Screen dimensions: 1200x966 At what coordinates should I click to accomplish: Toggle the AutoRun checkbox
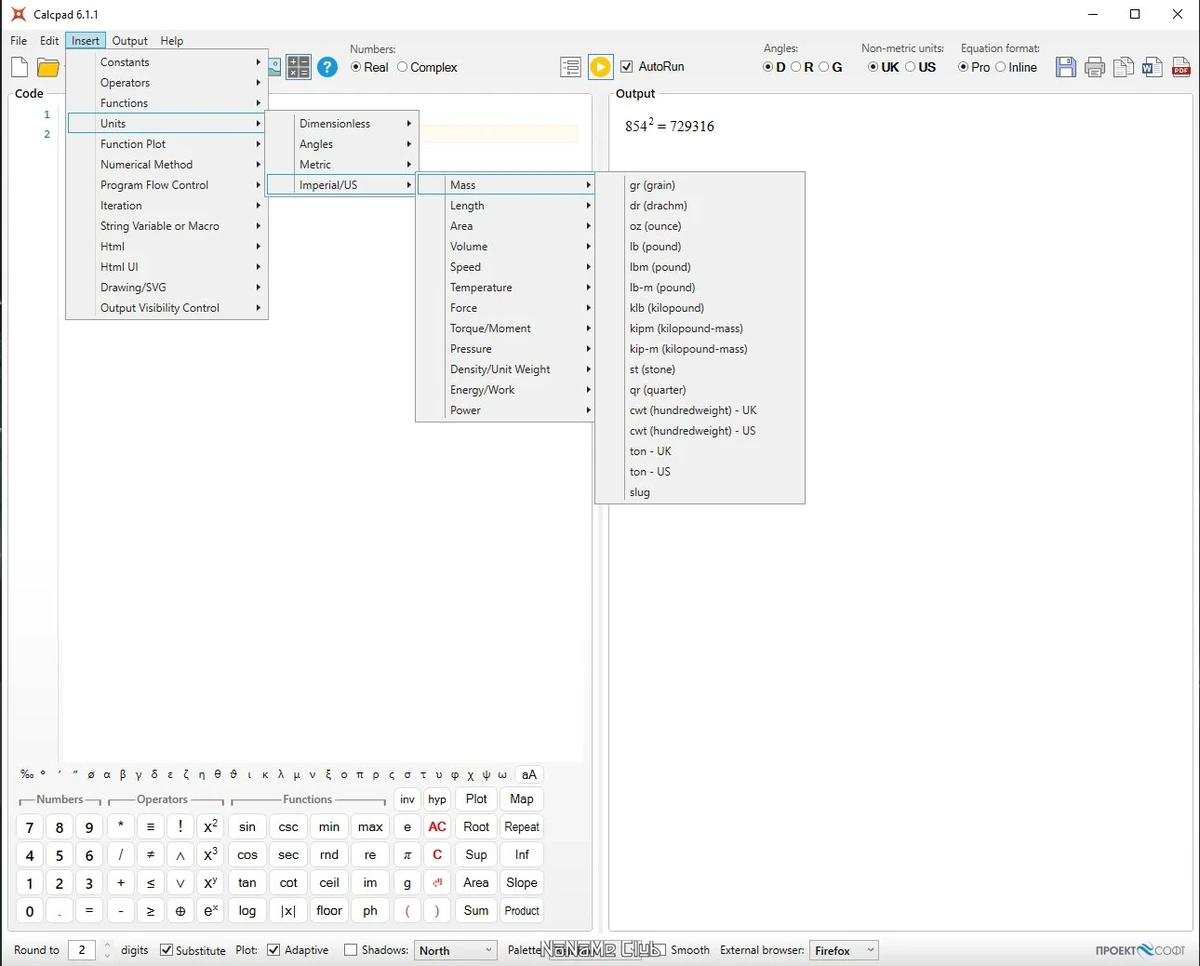coord(652,67)
